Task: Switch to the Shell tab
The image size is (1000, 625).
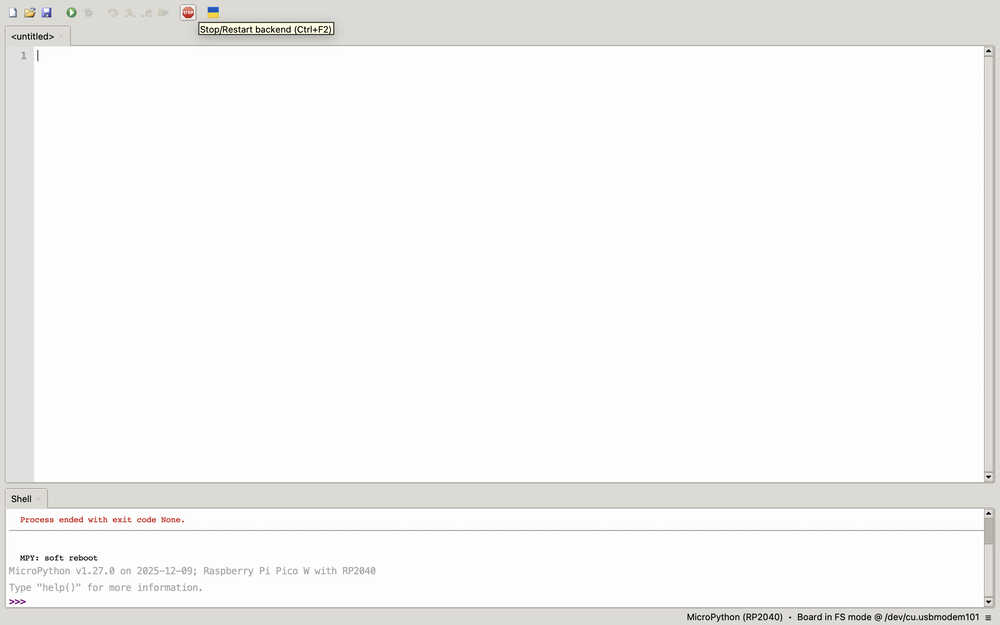Action: (21, 498)
